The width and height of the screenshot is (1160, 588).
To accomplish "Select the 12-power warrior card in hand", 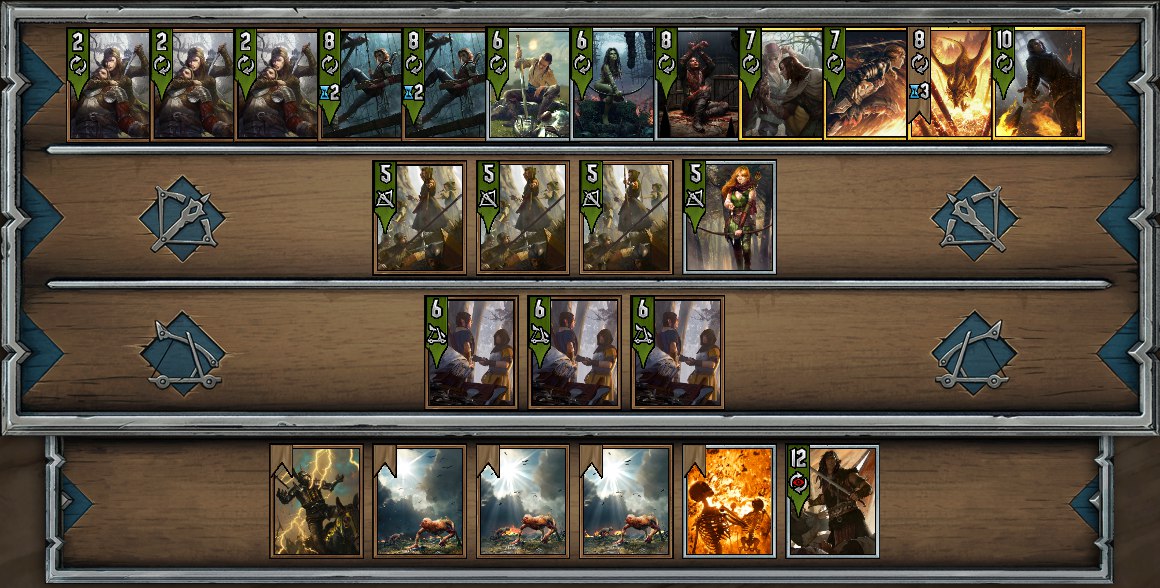I will [x=832, y=501].
